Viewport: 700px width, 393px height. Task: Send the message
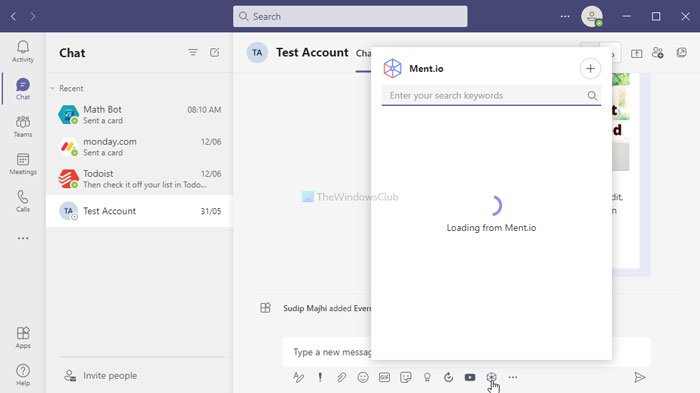(x=640, y=377)
